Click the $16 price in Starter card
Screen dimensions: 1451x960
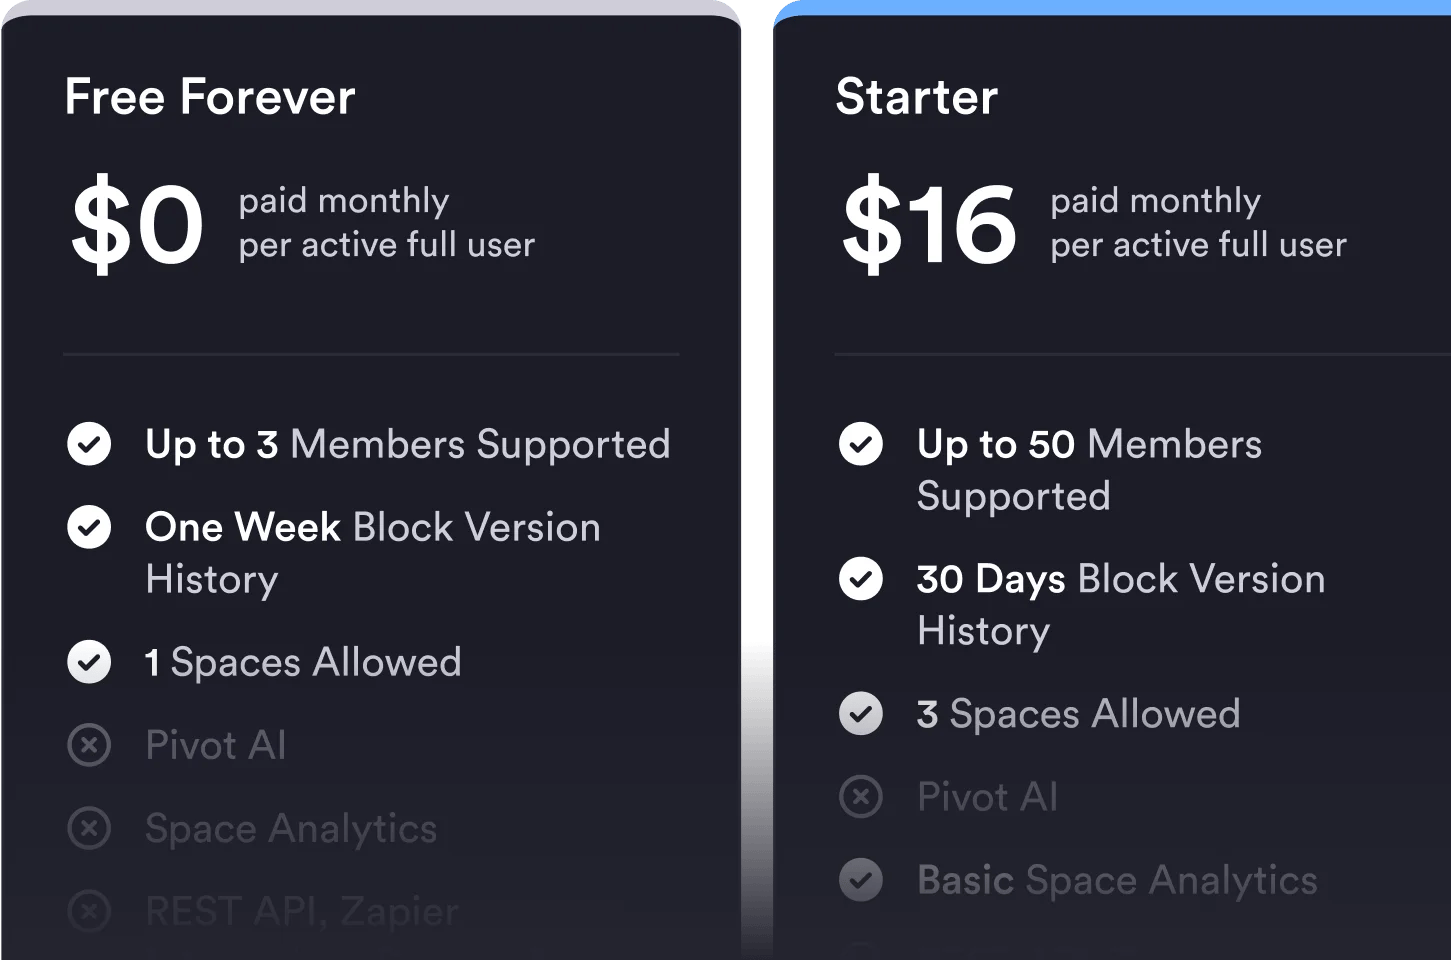click(928, 224)
